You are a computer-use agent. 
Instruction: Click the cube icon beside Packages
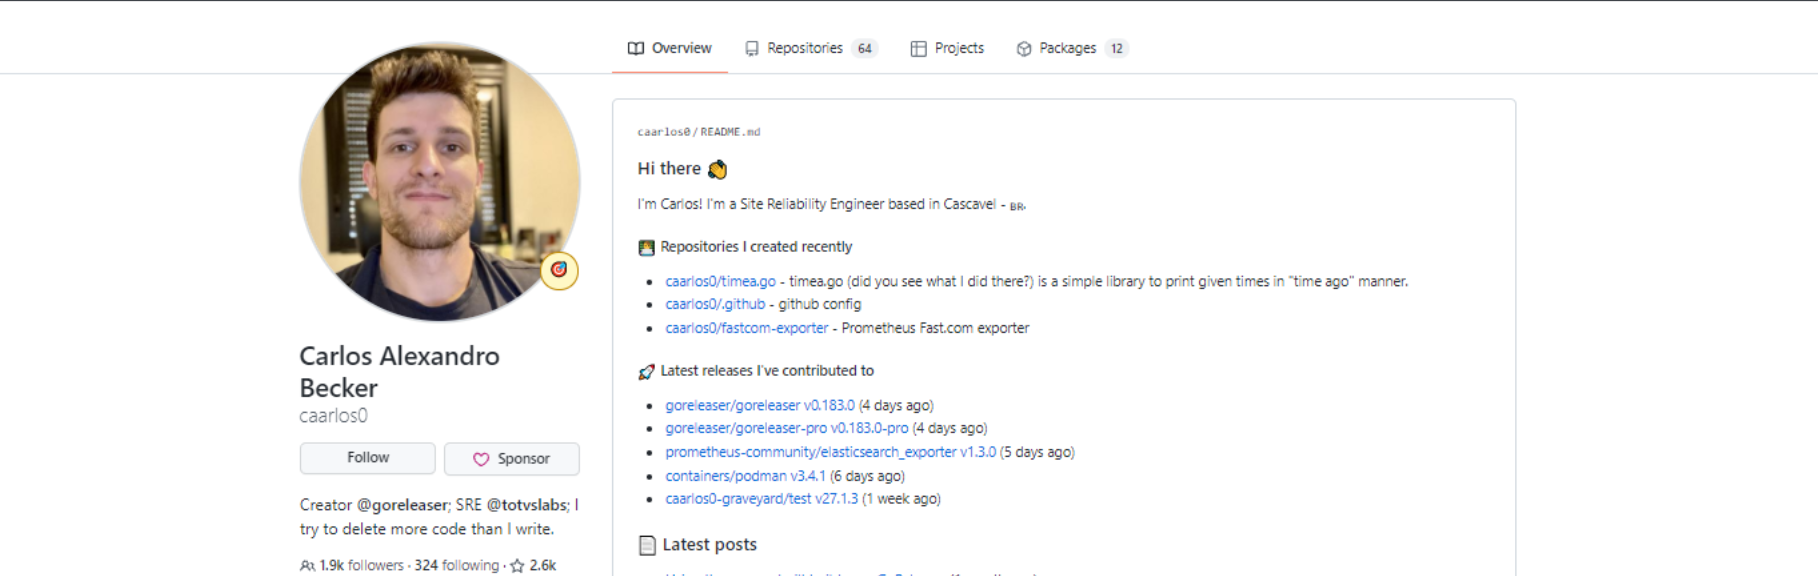tap(1024, 48)
